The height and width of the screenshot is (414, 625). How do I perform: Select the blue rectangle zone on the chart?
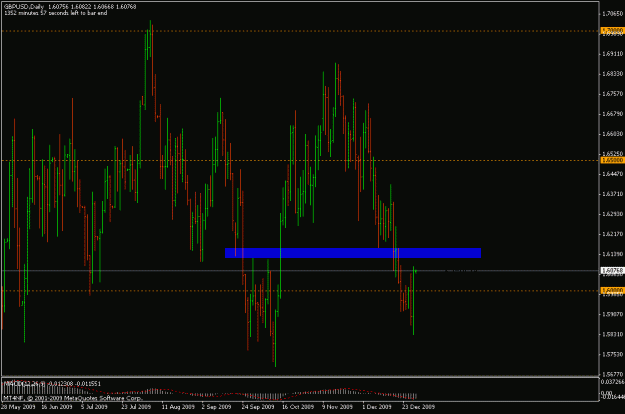tap(353, 253)
